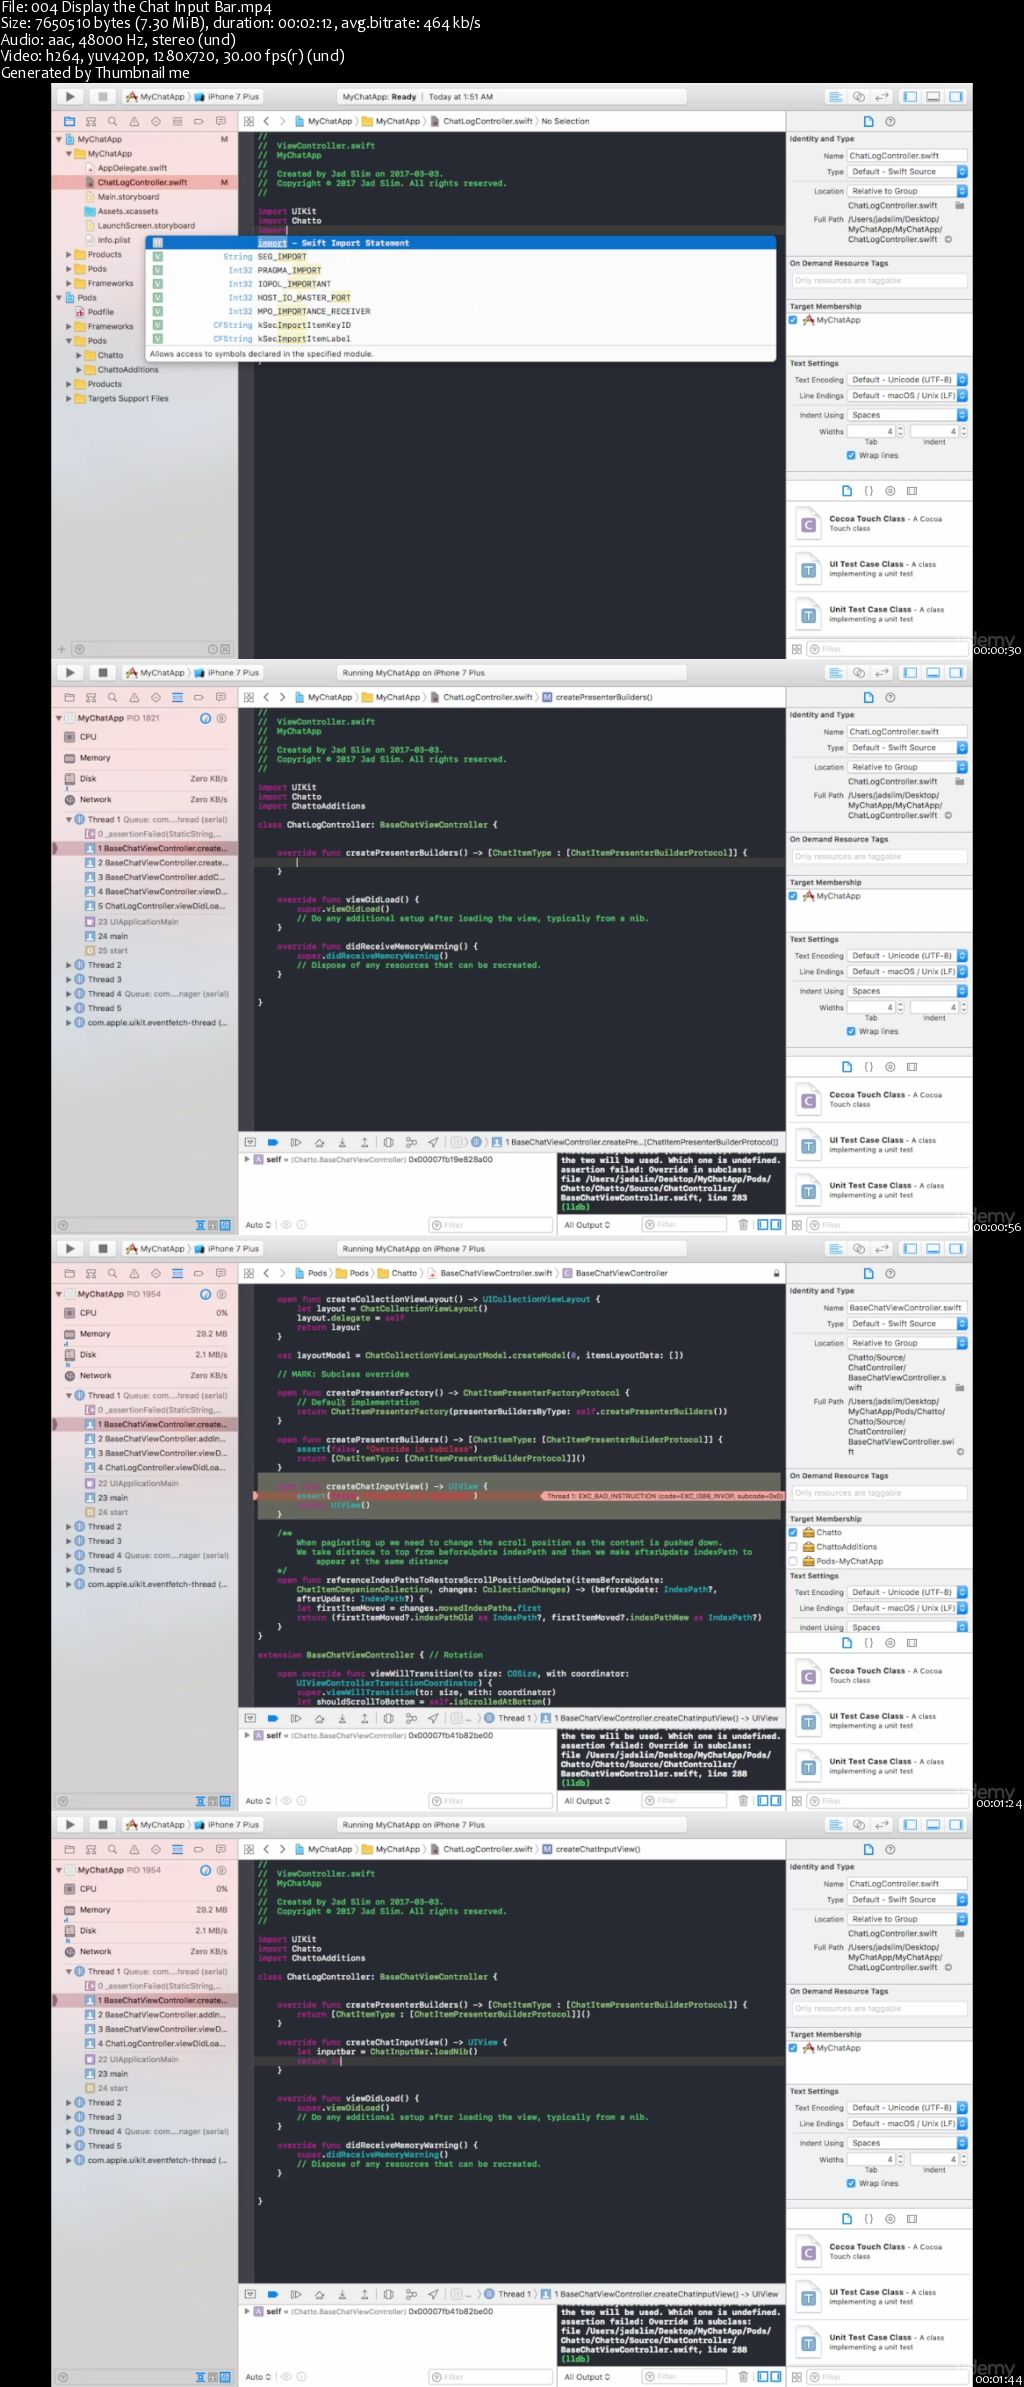The height and width of the screenshot is (2387, 1024).
Task: In the 00:00:30 frame, choose the SEG_IMPORT completion
Action: (x=461, y=257)
